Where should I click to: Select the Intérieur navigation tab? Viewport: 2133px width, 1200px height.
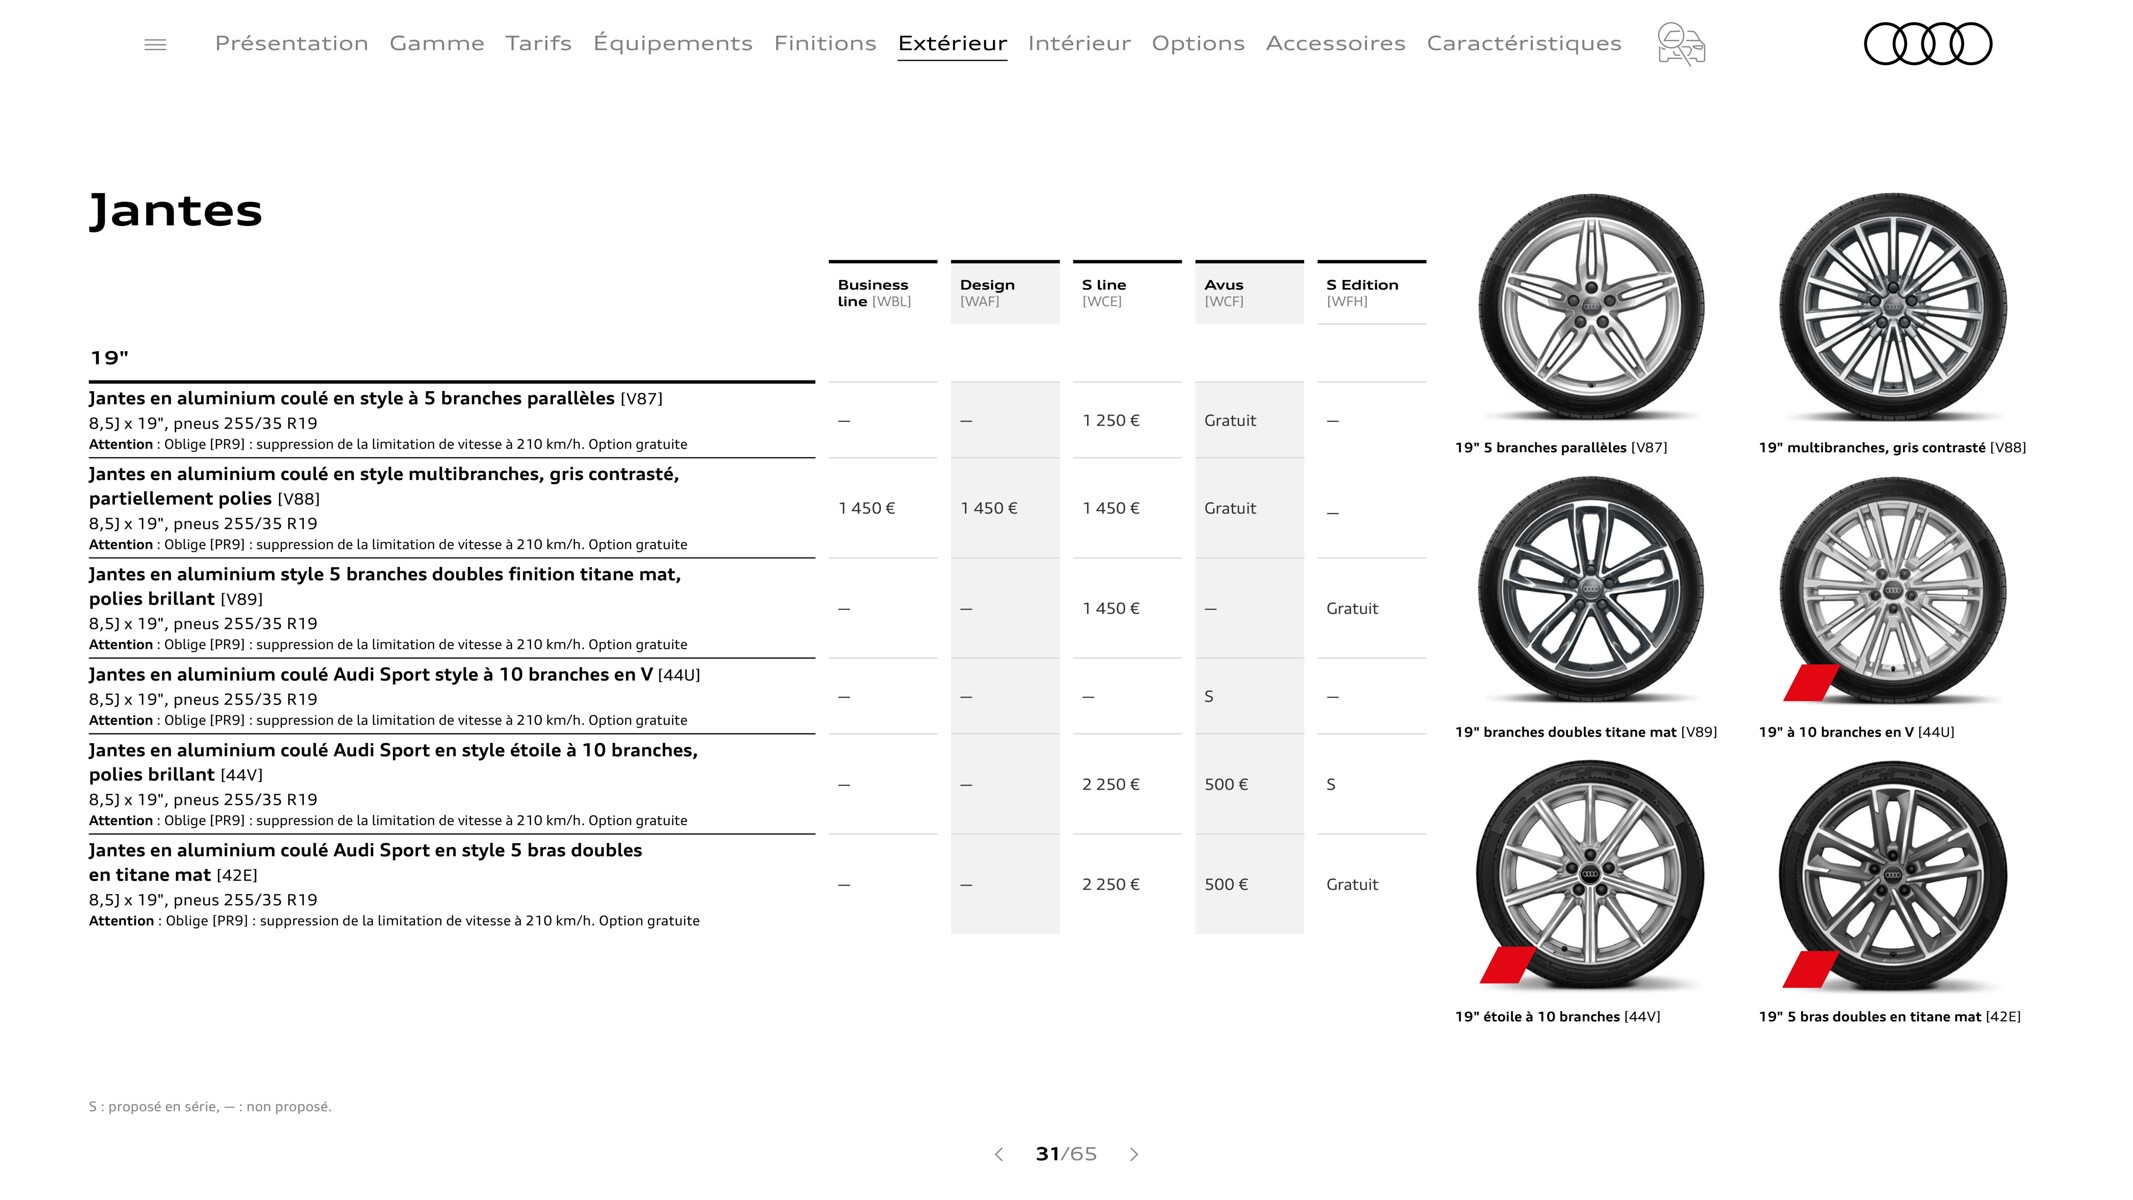pyautogui.click(x=1078, y=42)
